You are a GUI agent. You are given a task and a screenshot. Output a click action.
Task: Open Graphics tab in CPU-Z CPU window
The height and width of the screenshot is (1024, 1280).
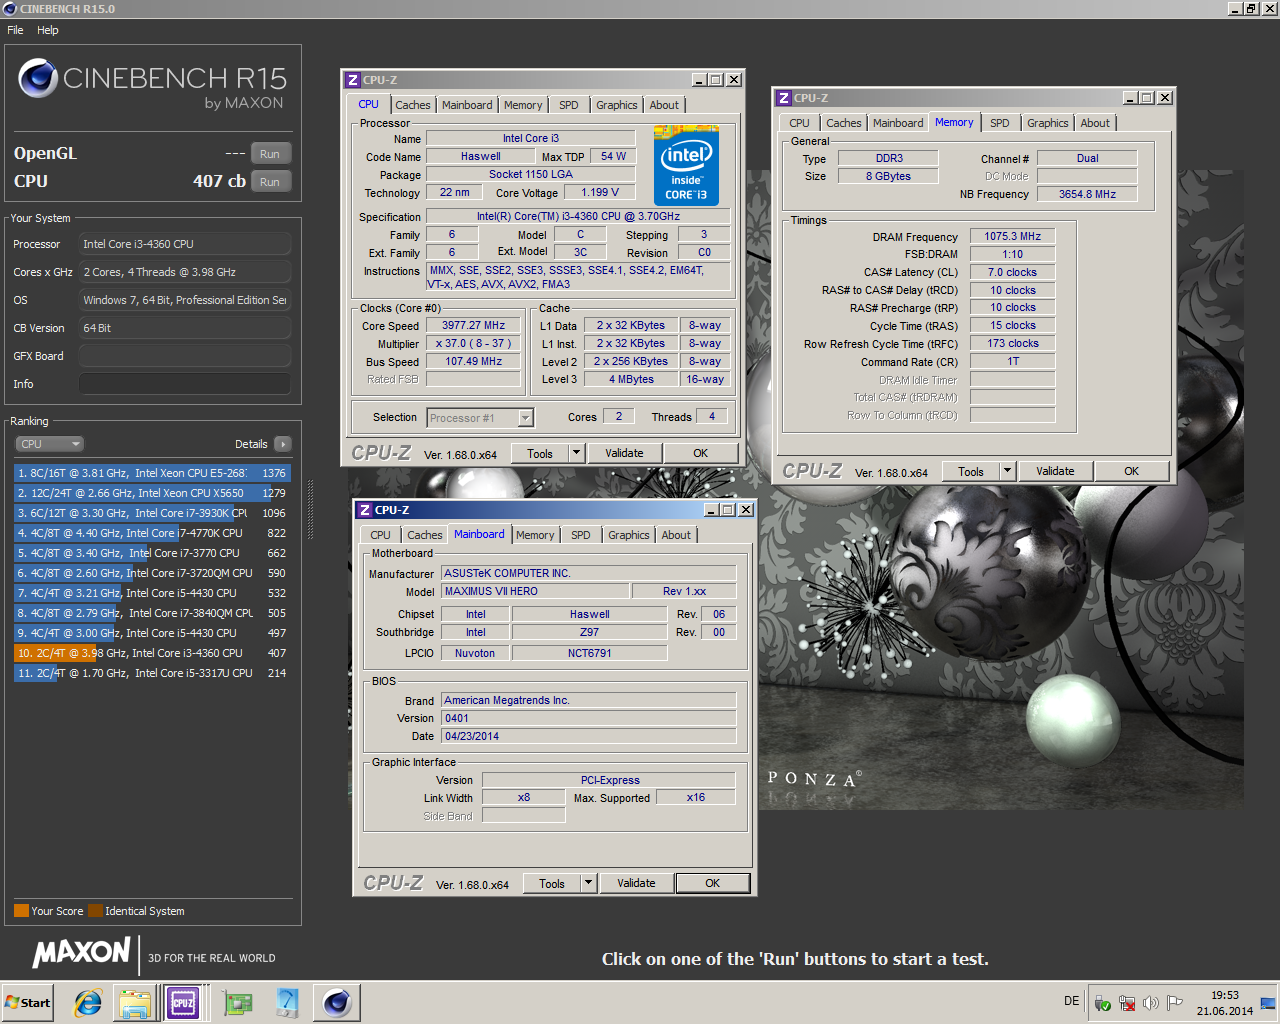pos(617,105)
